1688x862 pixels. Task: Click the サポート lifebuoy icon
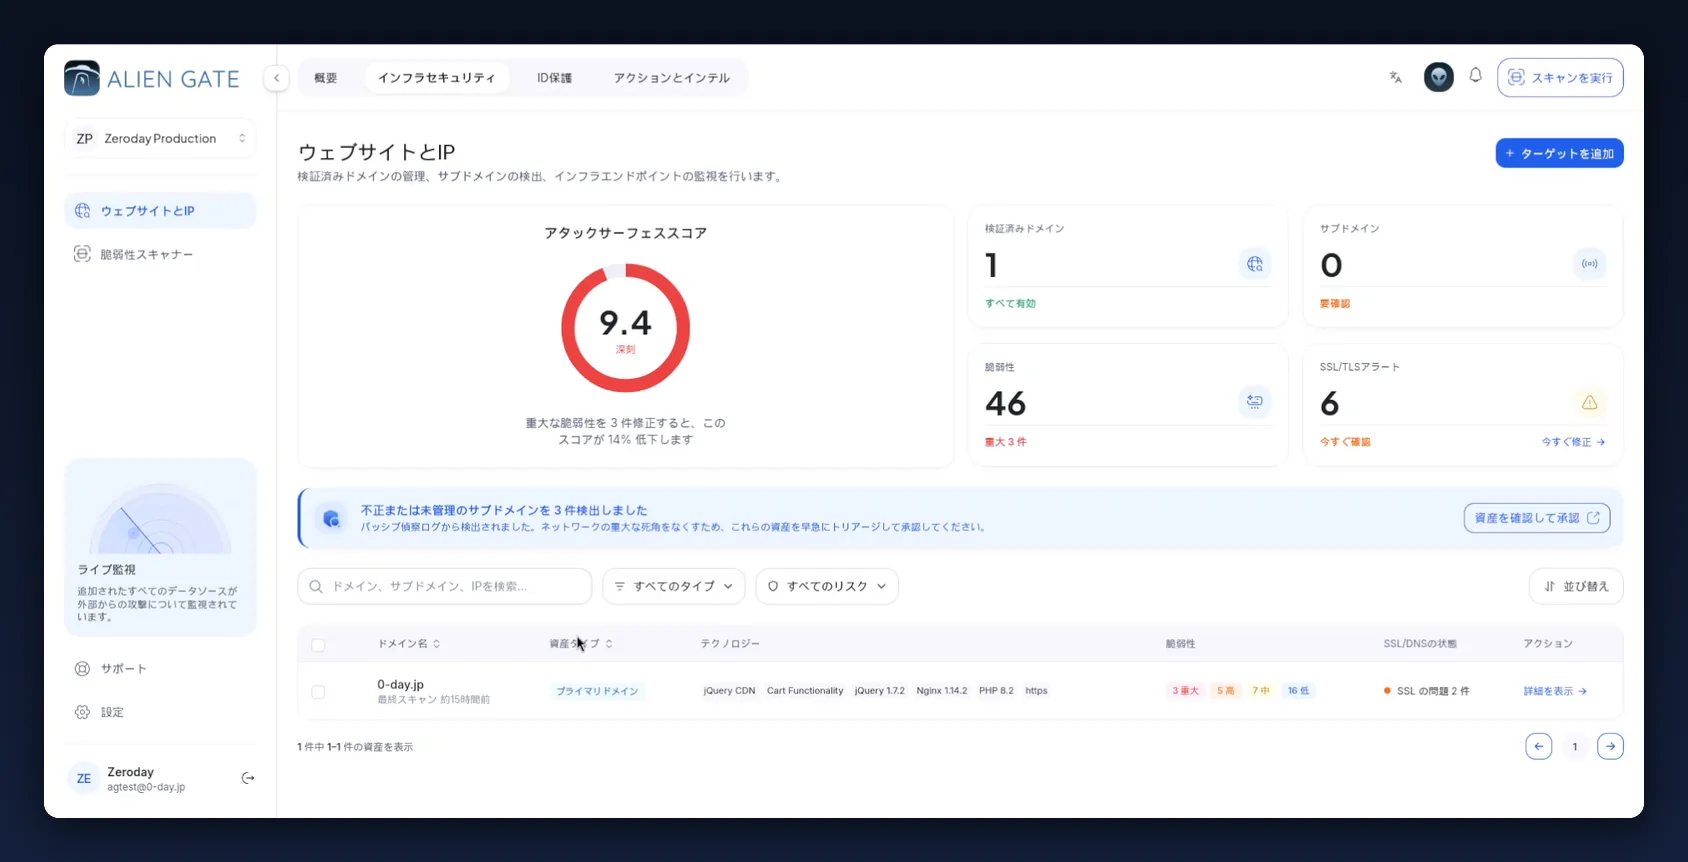coord(82,668)
